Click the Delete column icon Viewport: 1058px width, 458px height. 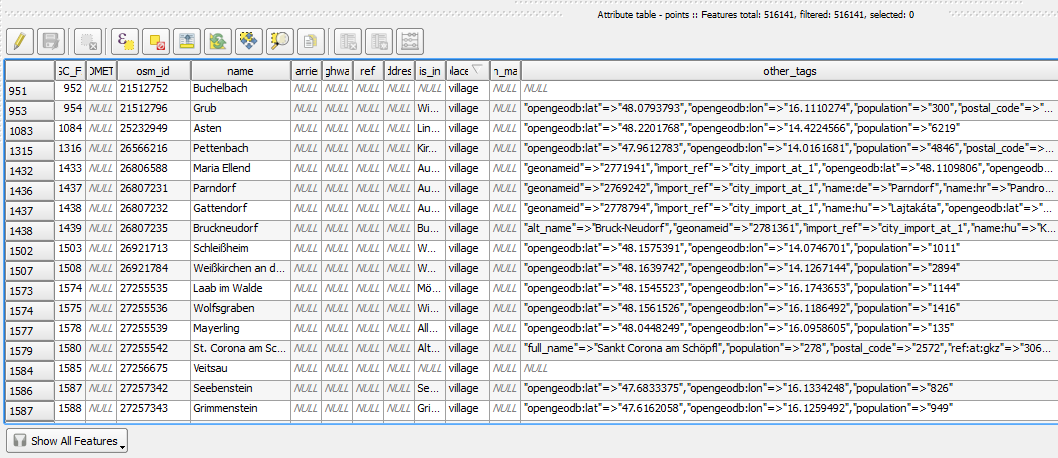[x=347, y=41]
